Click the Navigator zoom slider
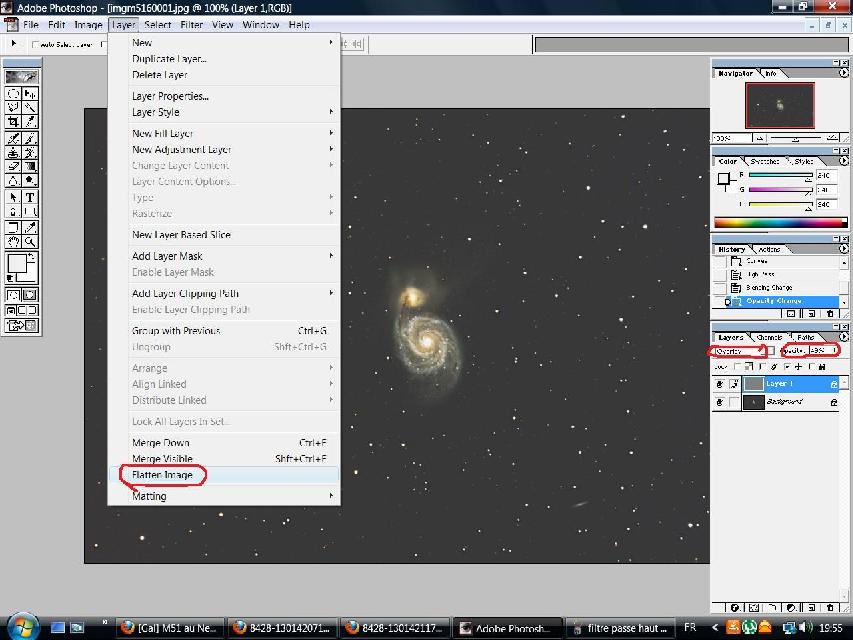The image size is (853, 640). 798,139
